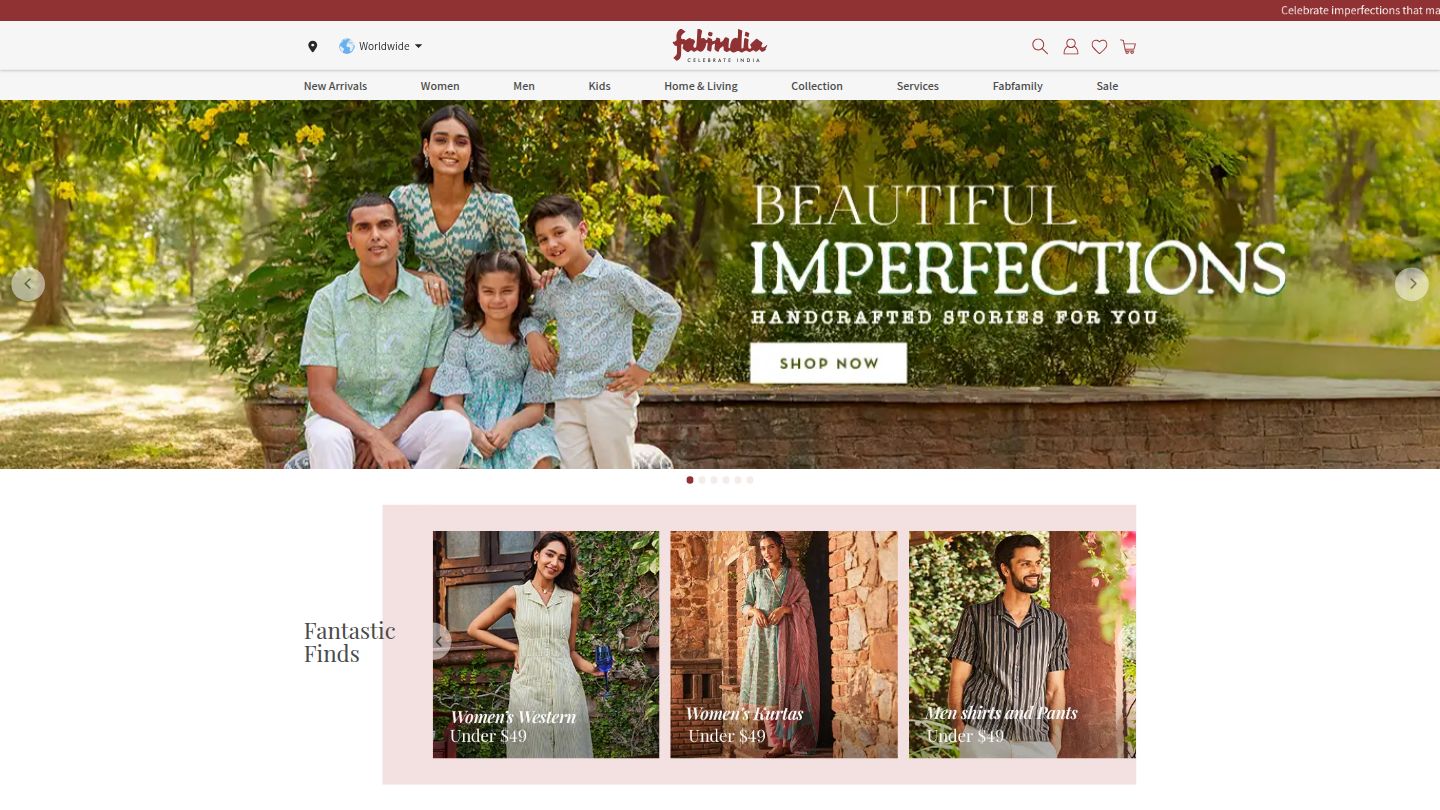Open the Home & Living menu
Image resolution: width=1440 pixels, height=810 pixels.
pos(701,86)
